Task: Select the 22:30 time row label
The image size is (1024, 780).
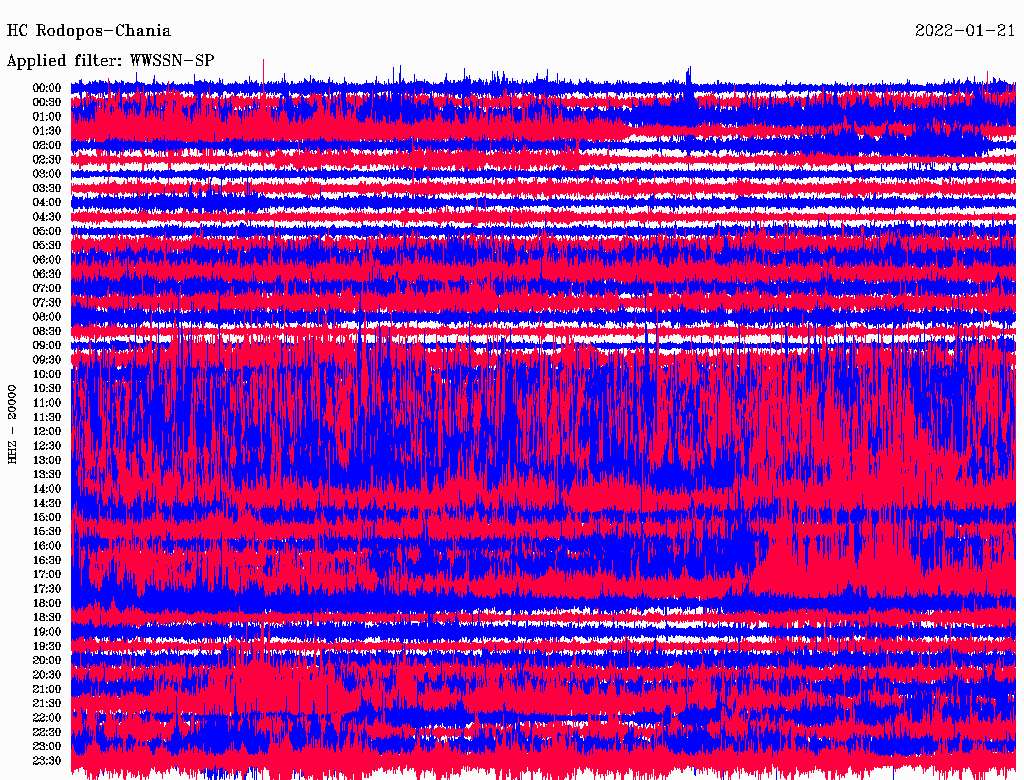Action: [x=47, y=732]
